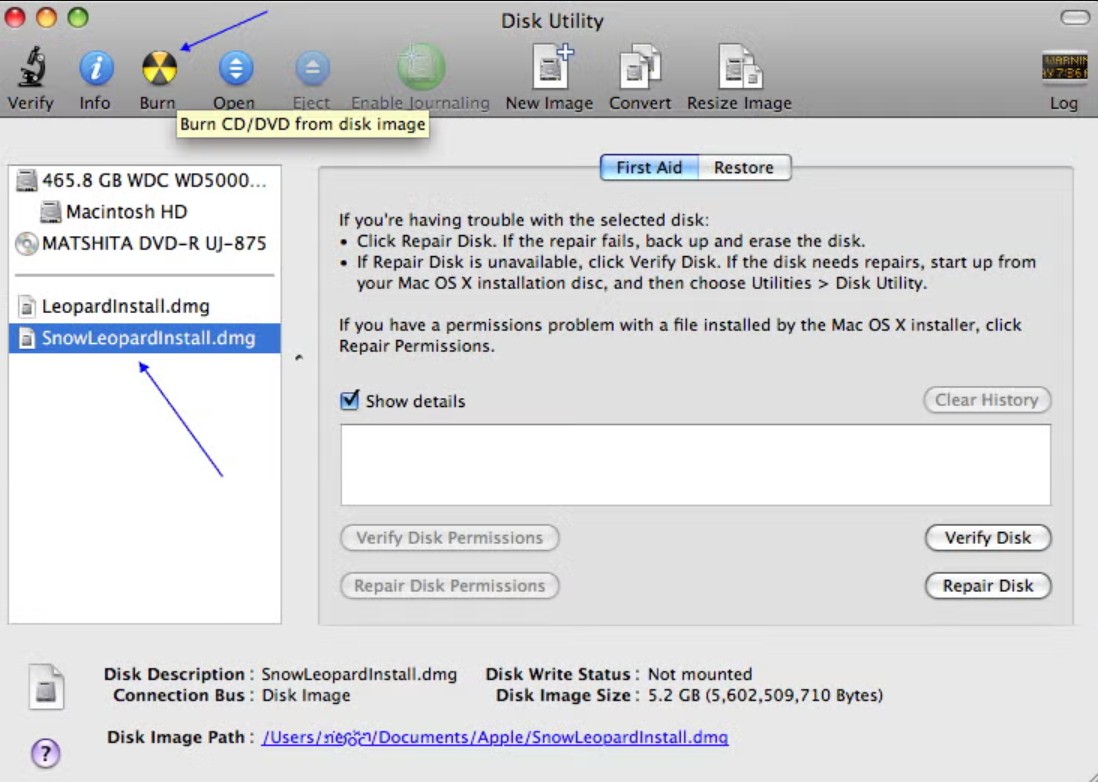Click the Eject toolbar icon
Screen dimensions: 1098x782
pos(310,68)
